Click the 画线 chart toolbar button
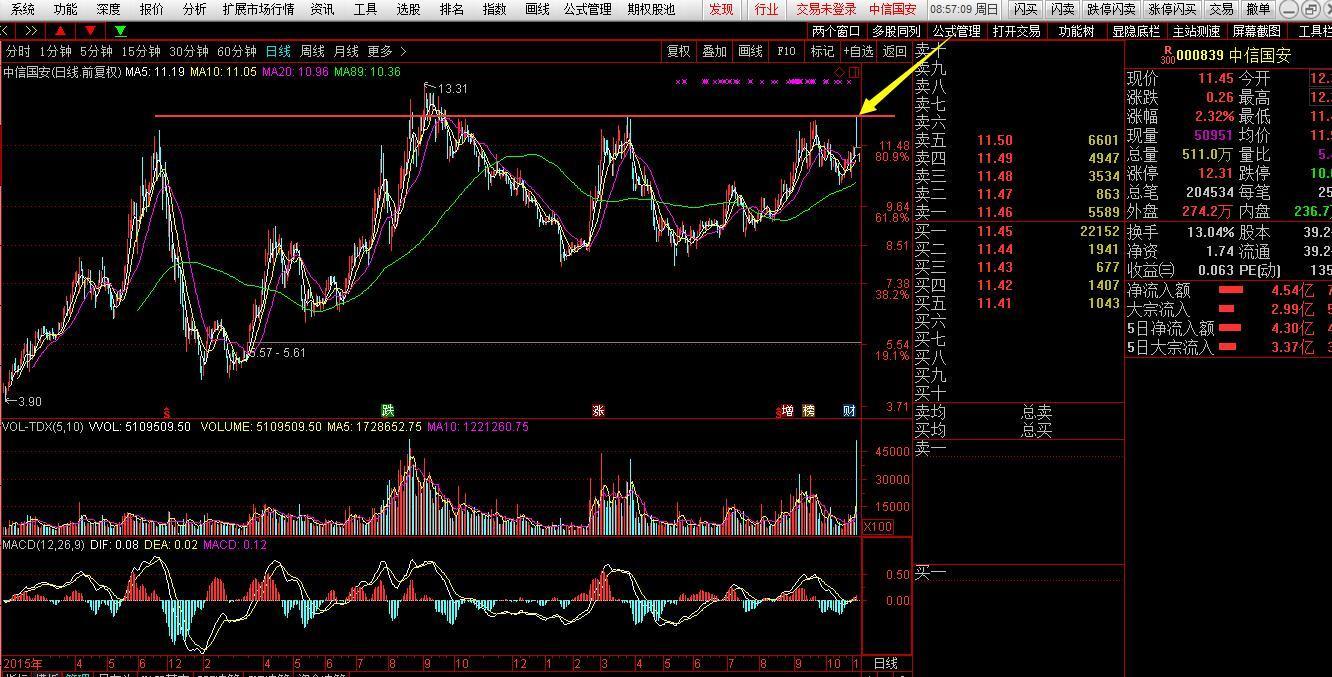Screen dimensions: 1332x677 pyautogui.click(x=750, y=51)
